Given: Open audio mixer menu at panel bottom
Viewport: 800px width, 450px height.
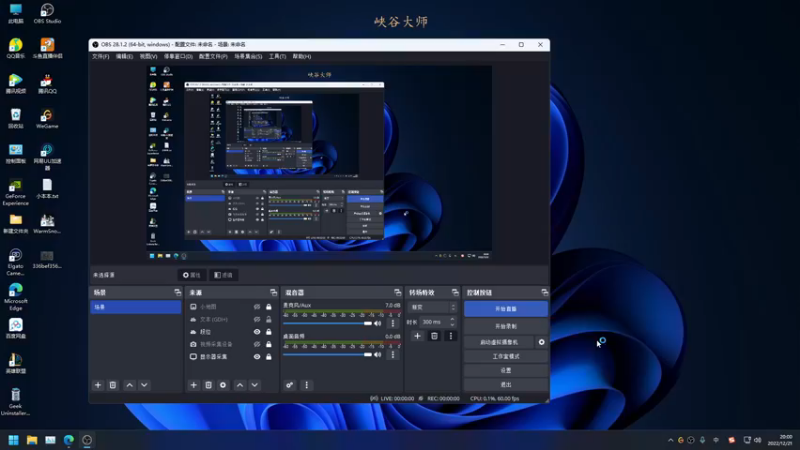Looking at the screenshot, I should (307, 385).
